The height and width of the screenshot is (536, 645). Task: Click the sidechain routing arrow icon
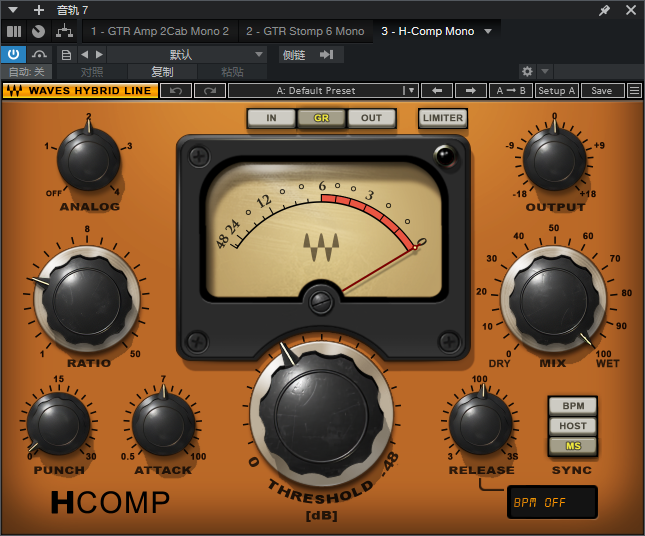pyautogui.click(x=327, y=54)
